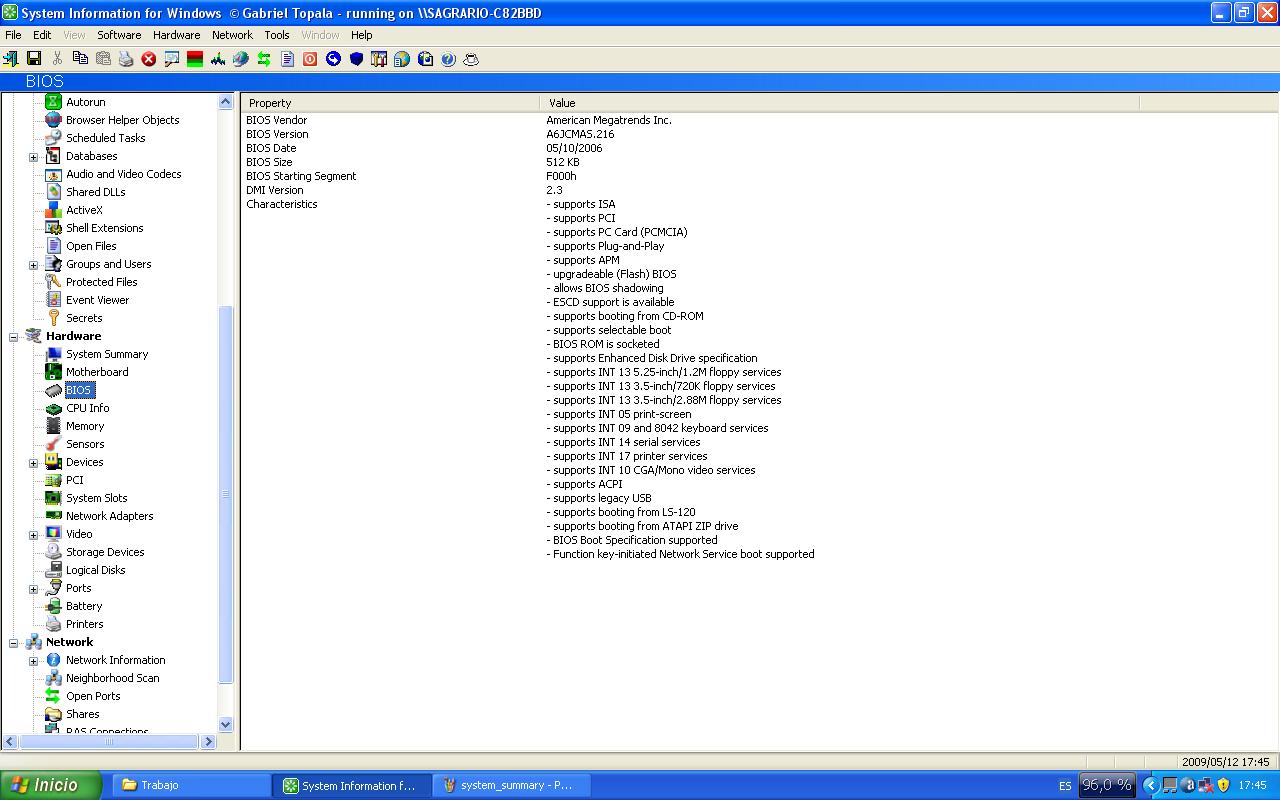Select Neighborhood Scan in tree
The width and height of the screenshot is (1280, 800).
113,678
